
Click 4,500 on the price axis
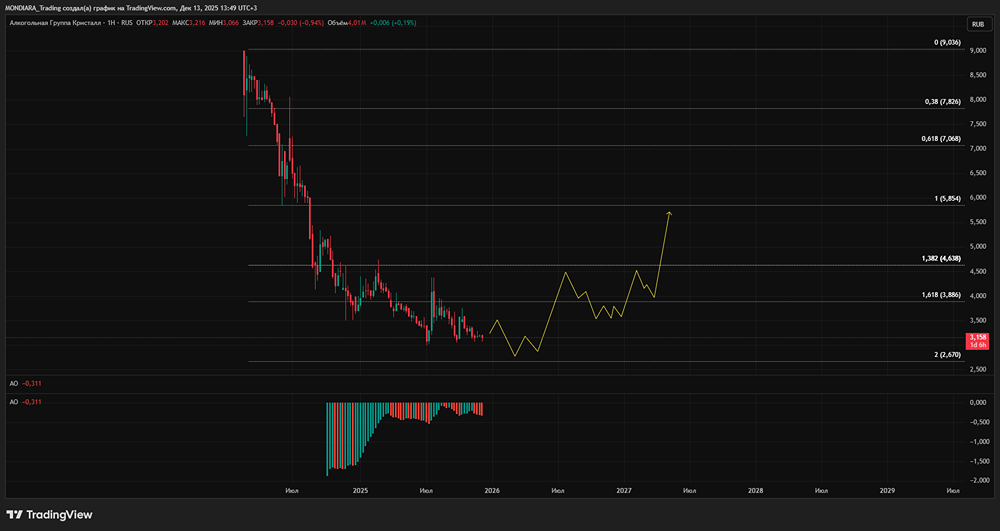pos(978,271)
